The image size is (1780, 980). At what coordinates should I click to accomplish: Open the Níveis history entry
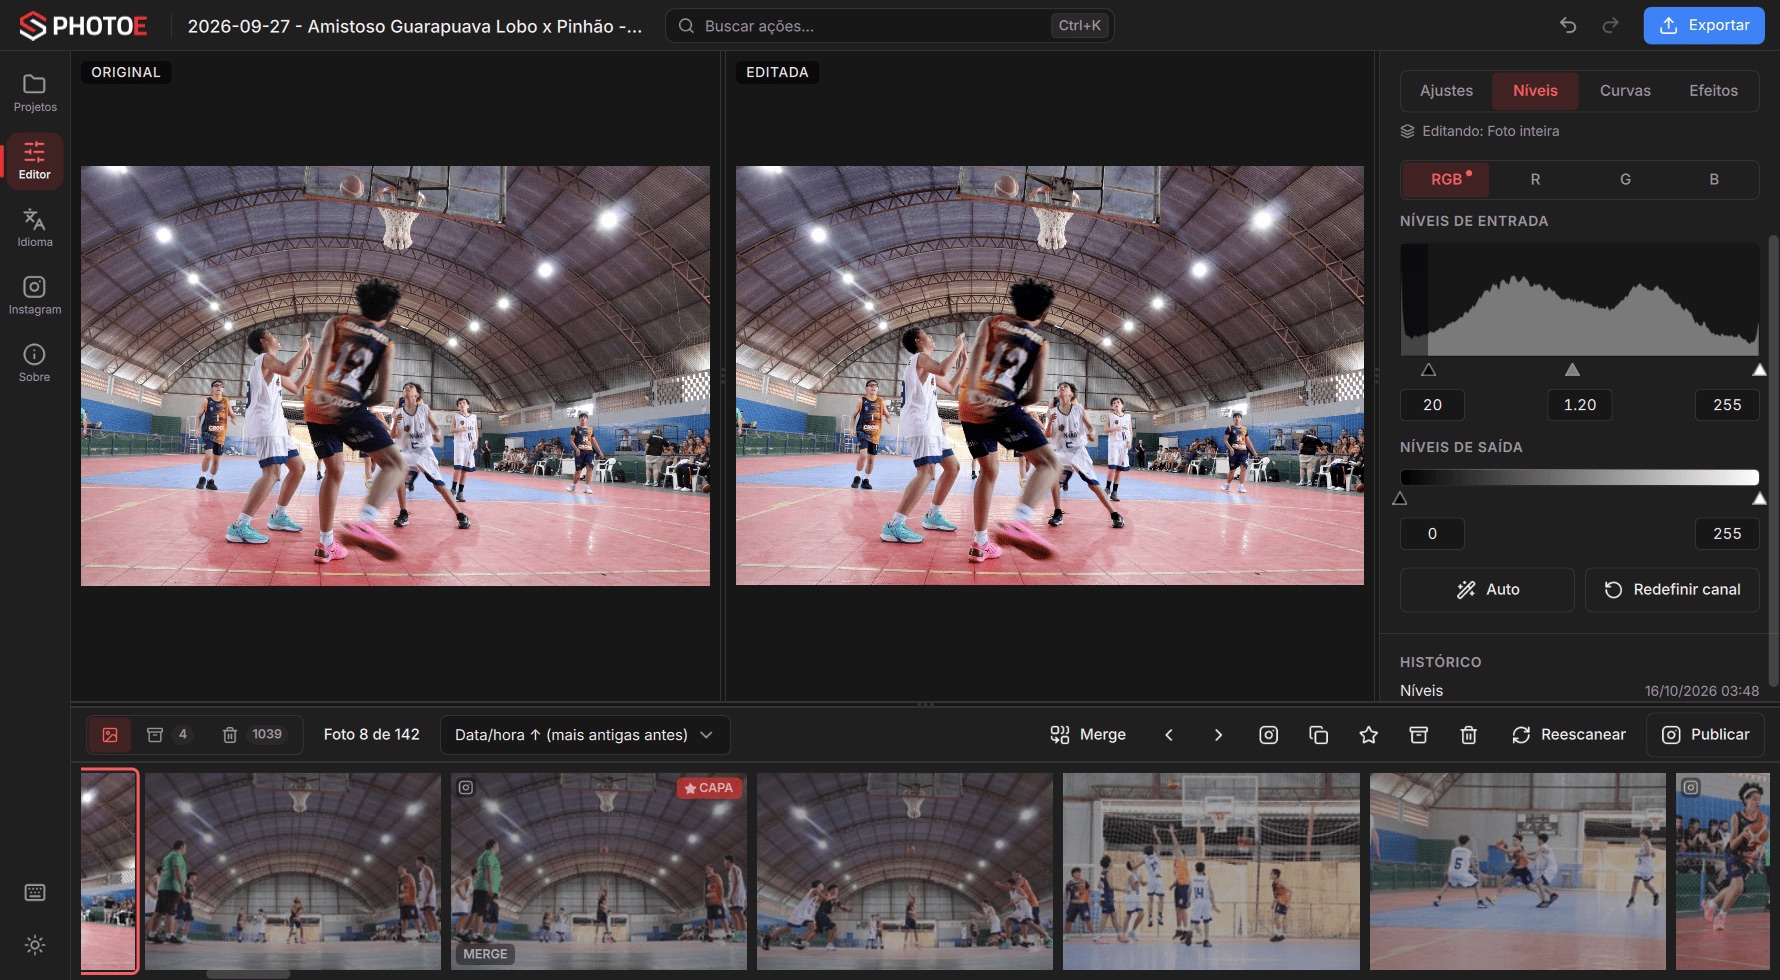[1579, 691]
